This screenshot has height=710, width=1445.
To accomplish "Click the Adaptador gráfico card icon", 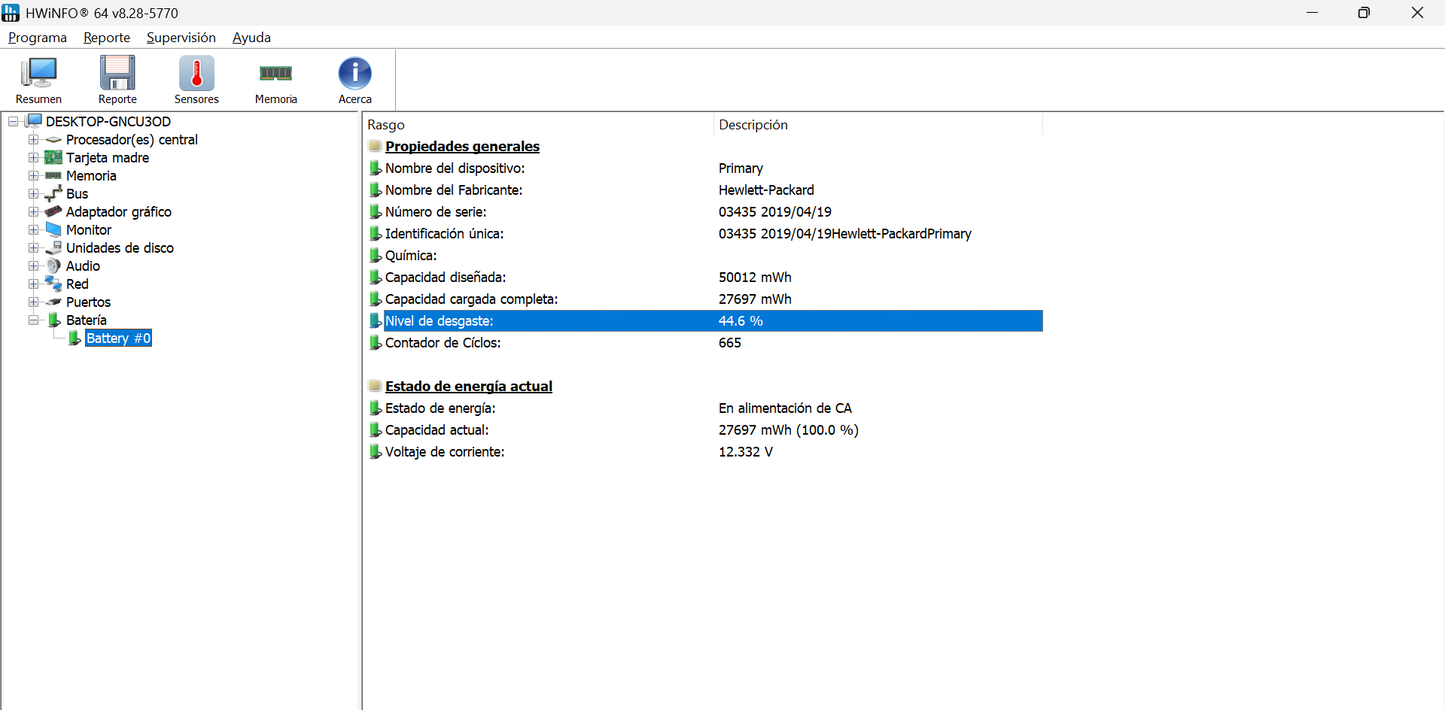I will (53, 212).
